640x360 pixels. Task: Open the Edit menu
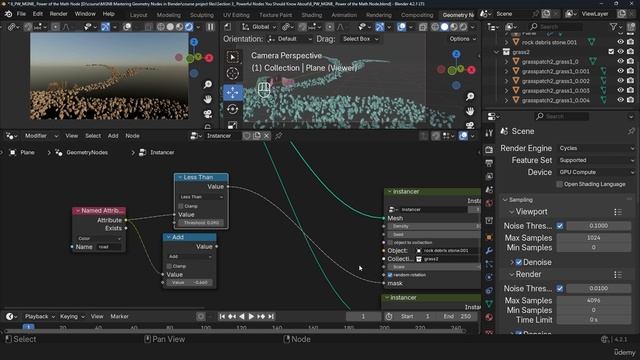coord(38,14)
